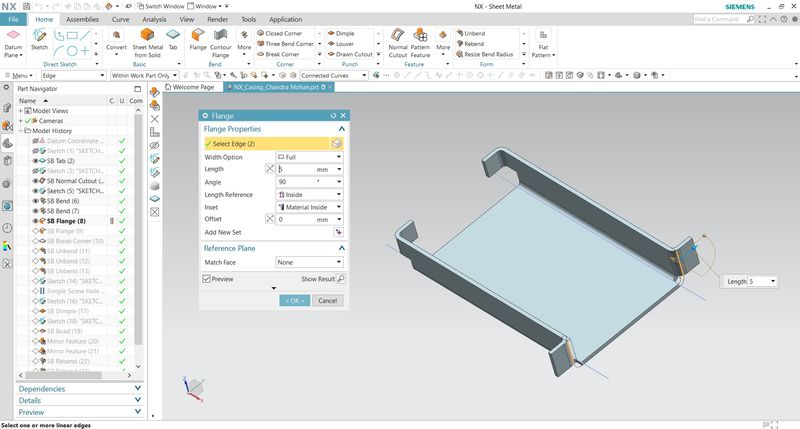Click the Flange dialog reset icon
The height and width of the screenshot is (429, 800).
(333, 116)
